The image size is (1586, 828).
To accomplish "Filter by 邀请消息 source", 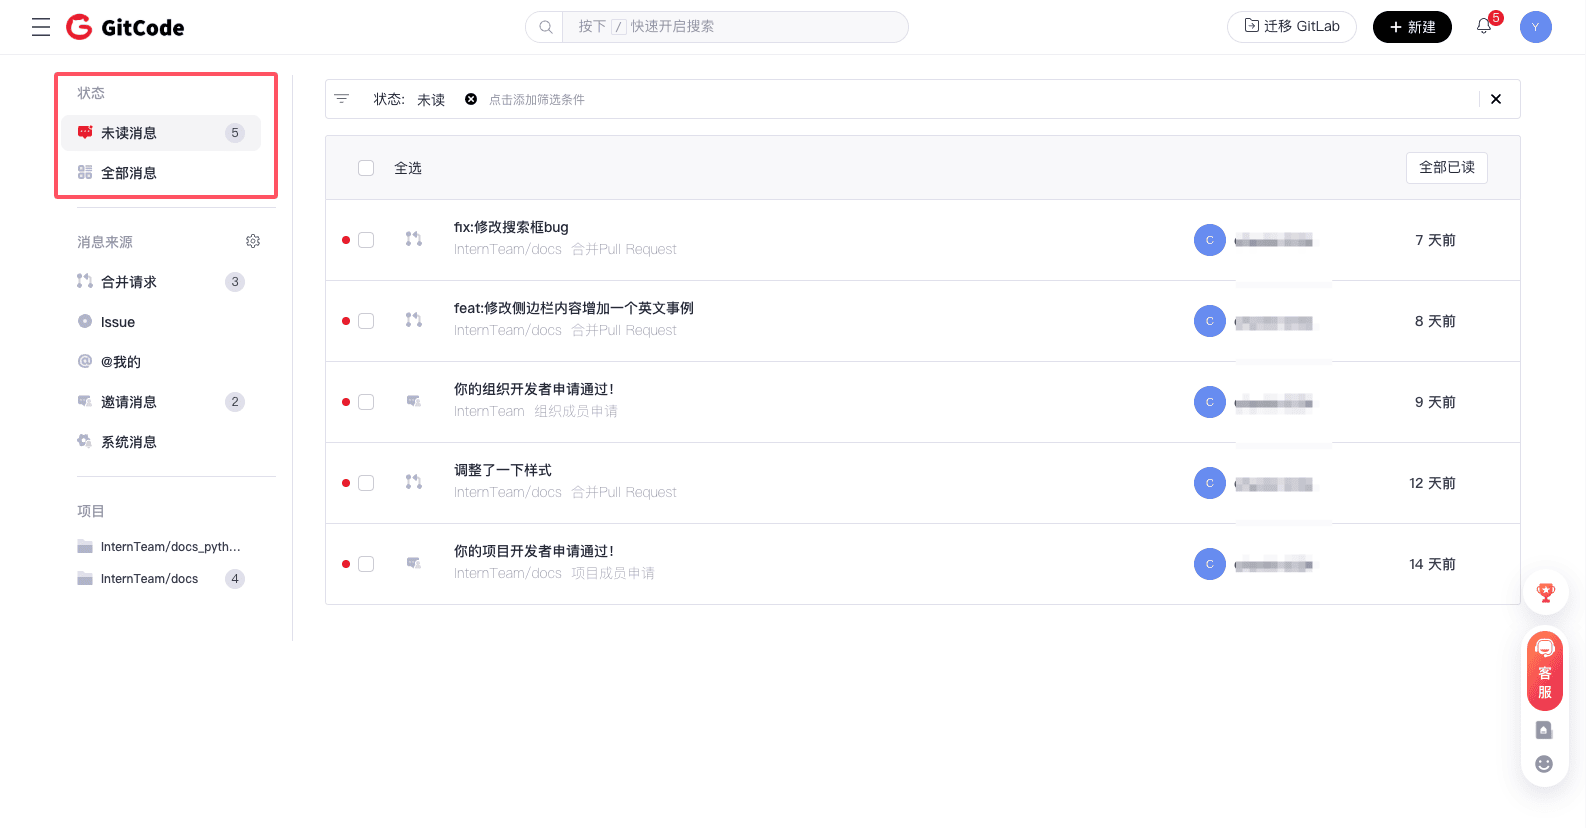I will pos(129,402).
